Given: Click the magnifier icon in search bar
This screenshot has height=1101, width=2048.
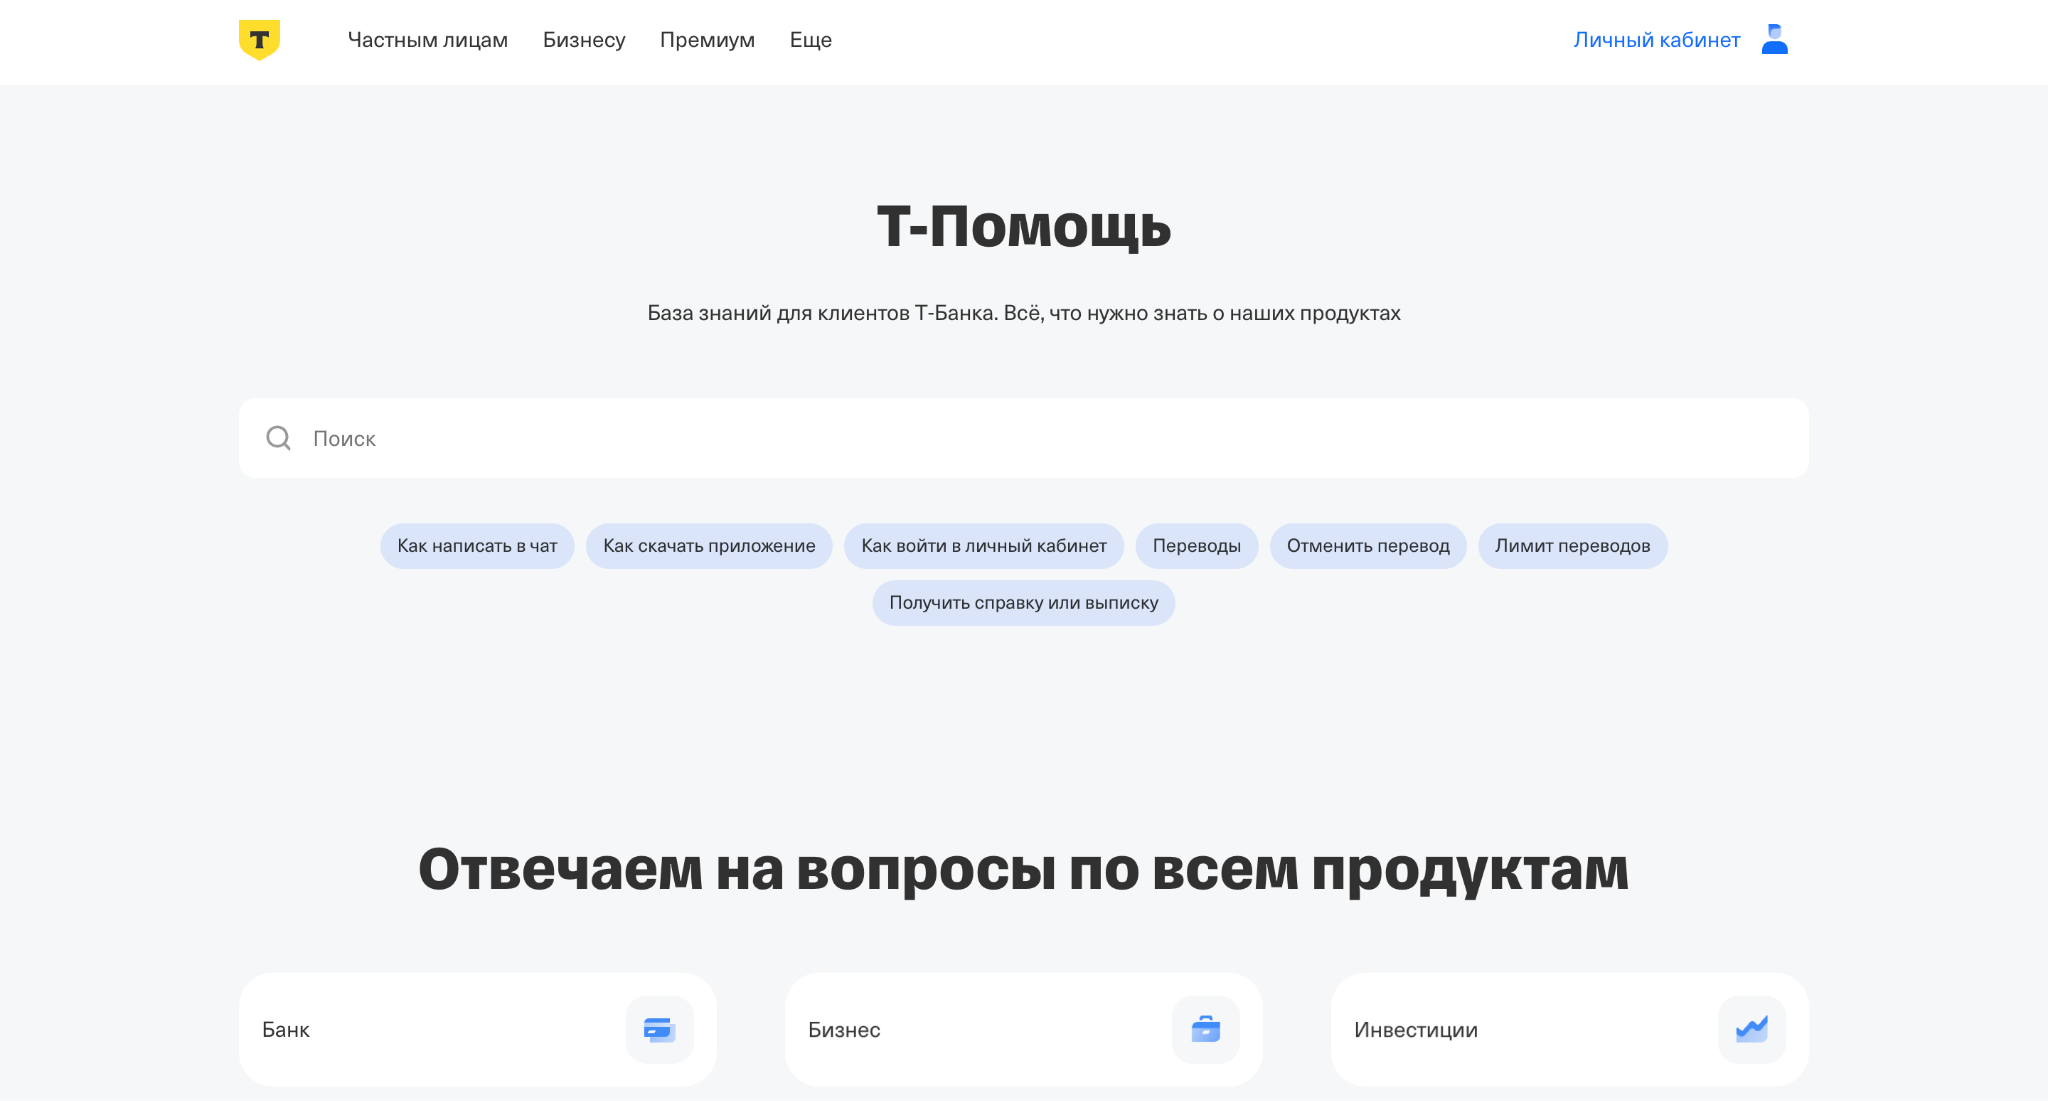Looking at the screenshot, I should (x=278, y=438).
